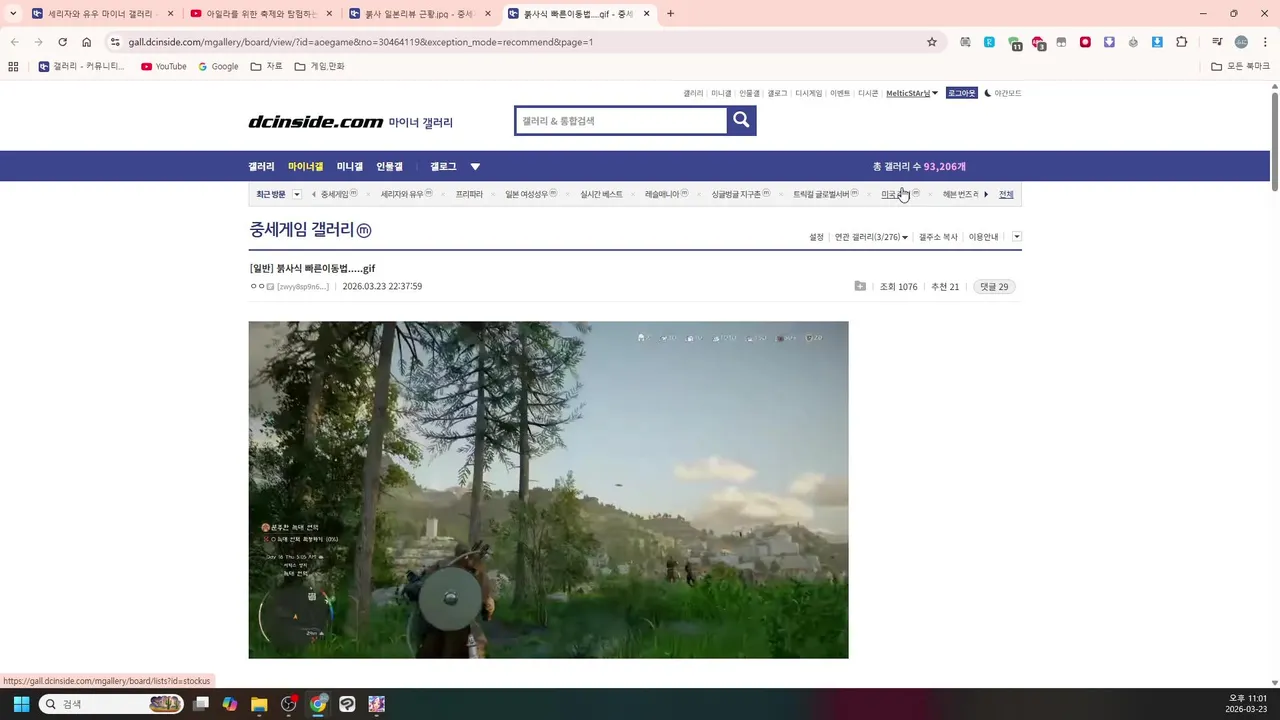Click the blue download extension icon

(1157, 42)
